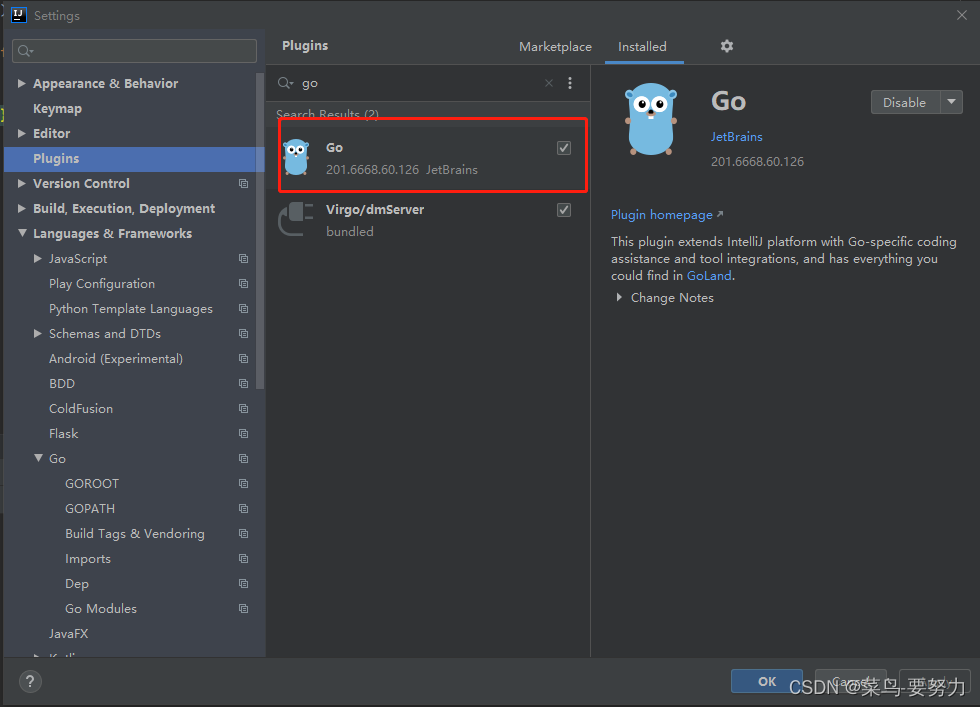The height and width of the screenshot is (707, 980).
Task: Select Keymap in the settings tree
Action: coord(58,108)
